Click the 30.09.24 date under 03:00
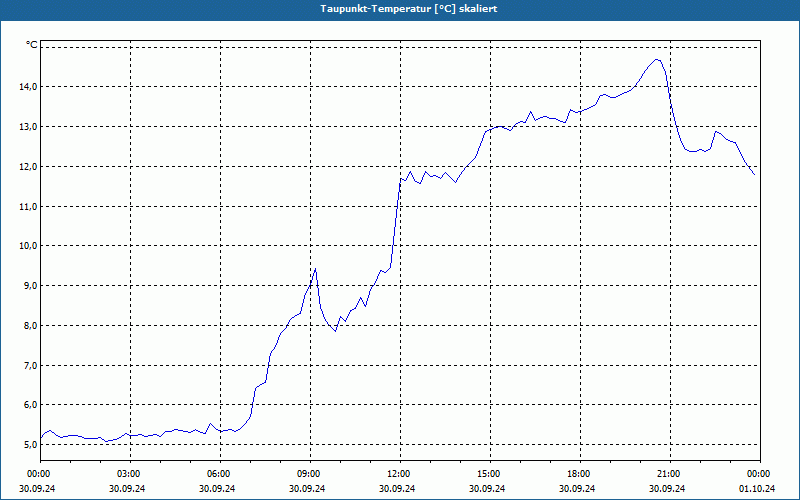 pyautogui.click(x=127, y=488)
